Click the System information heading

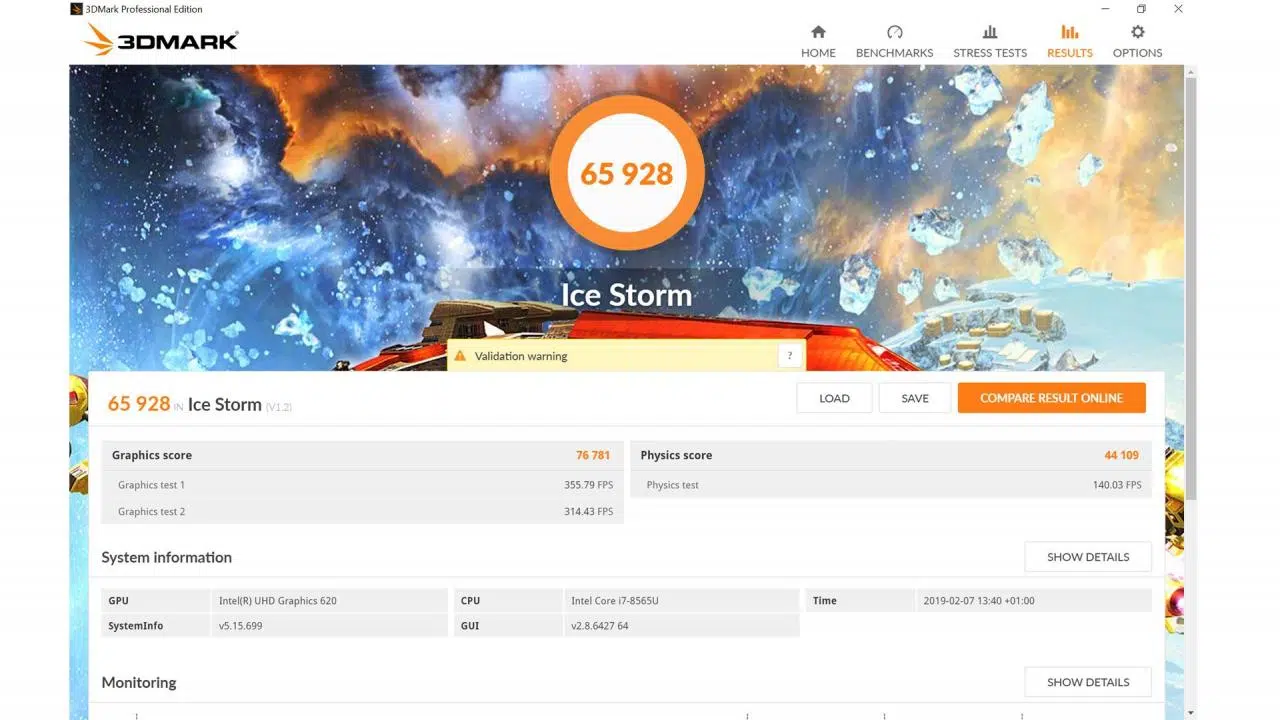[166, 557]
